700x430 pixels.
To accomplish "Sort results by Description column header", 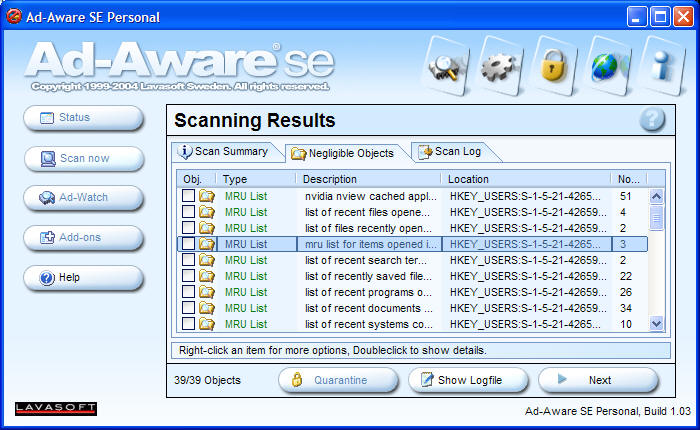I will (370, 179).
